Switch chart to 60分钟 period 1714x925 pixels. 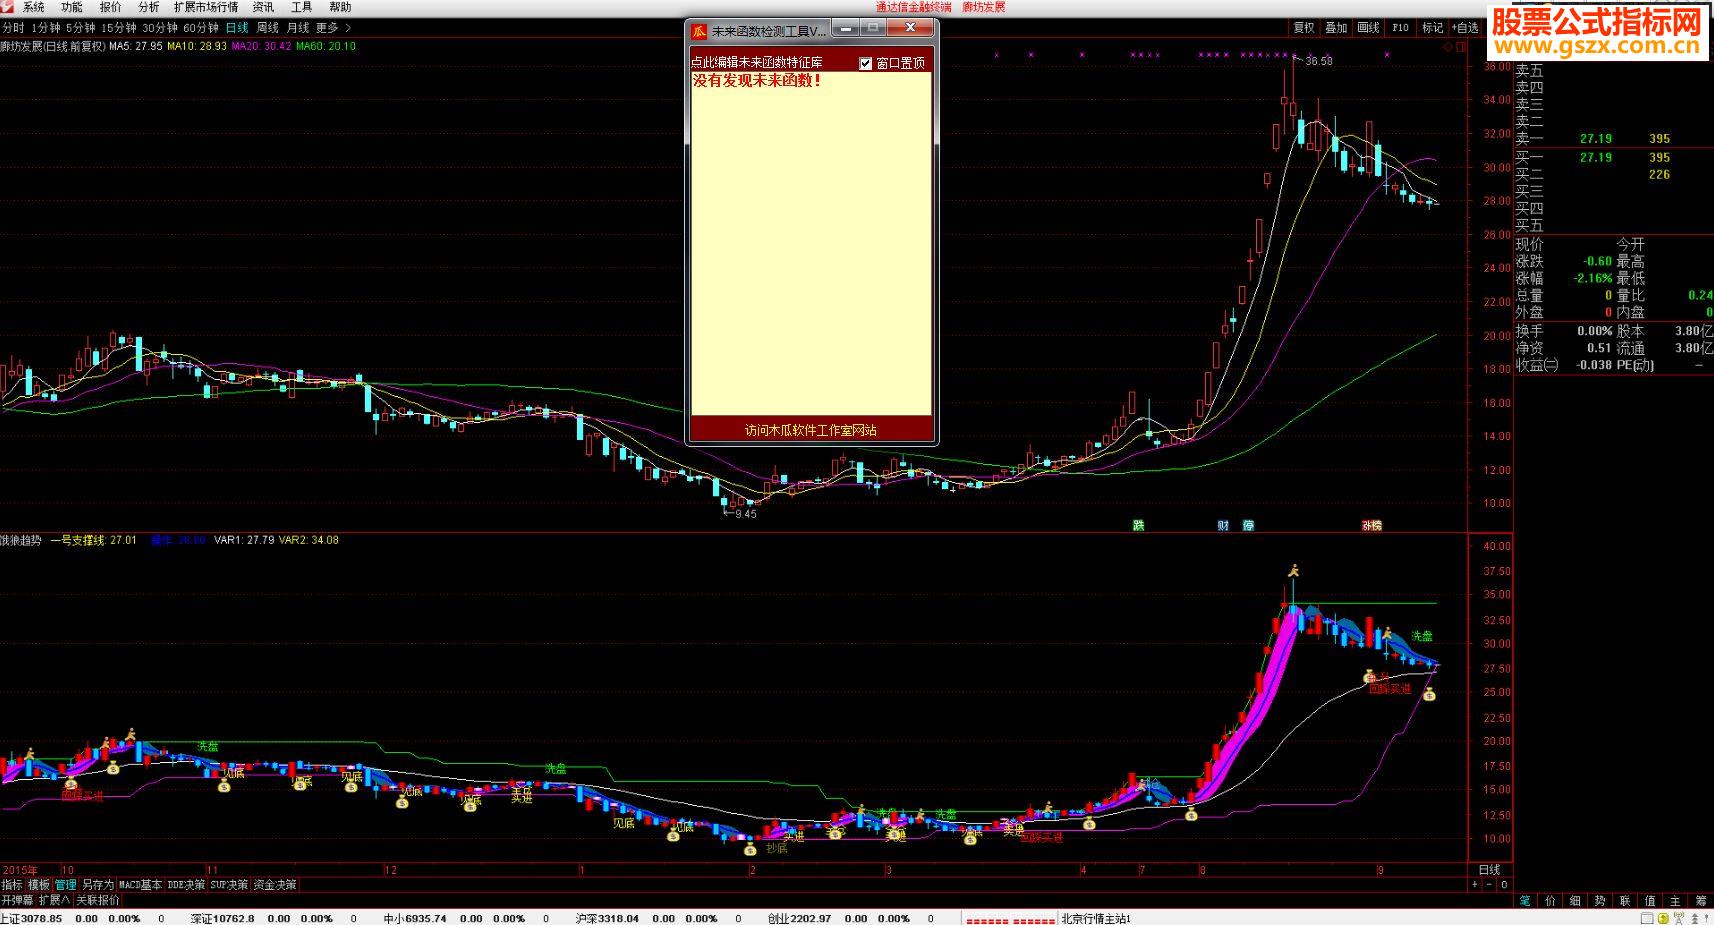[x=201, y=28]
